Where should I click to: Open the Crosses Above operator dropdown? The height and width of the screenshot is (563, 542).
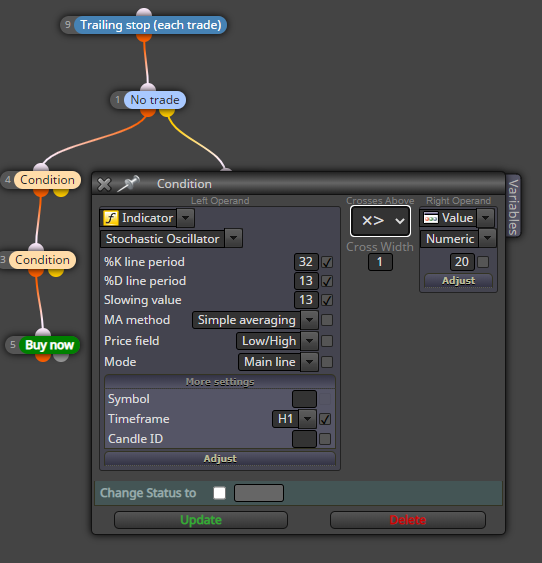click(x=380, y=220)
